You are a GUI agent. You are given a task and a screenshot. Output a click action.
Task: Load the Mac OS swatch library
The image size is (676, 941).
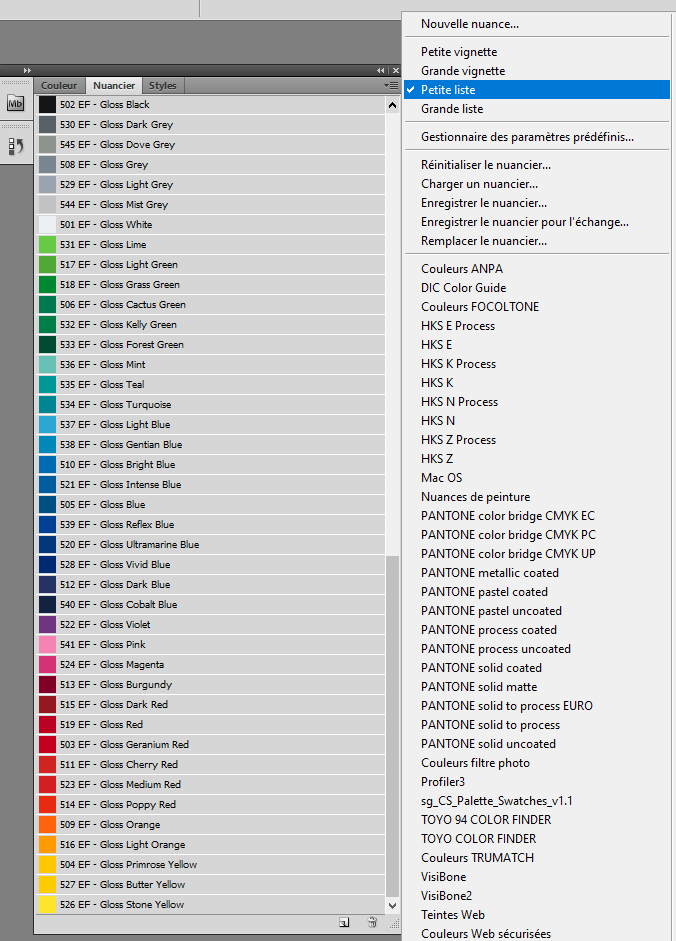[441, 478]
